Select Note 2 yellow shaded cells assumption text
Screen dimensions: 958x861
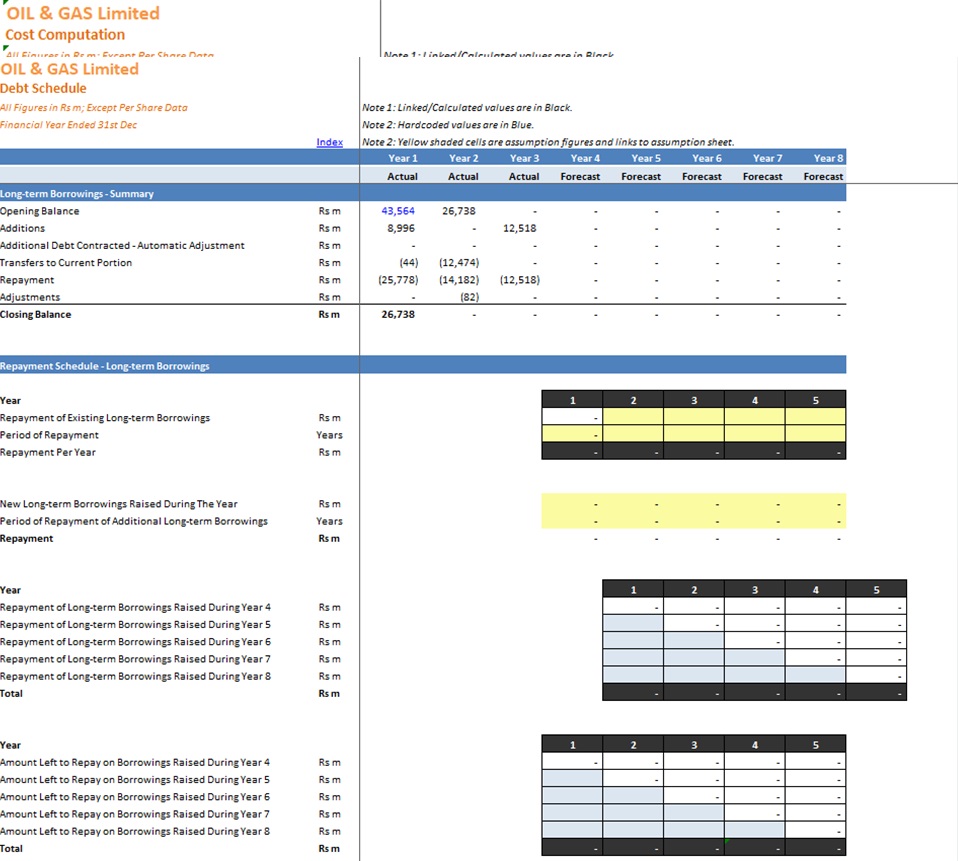[548, 142]
